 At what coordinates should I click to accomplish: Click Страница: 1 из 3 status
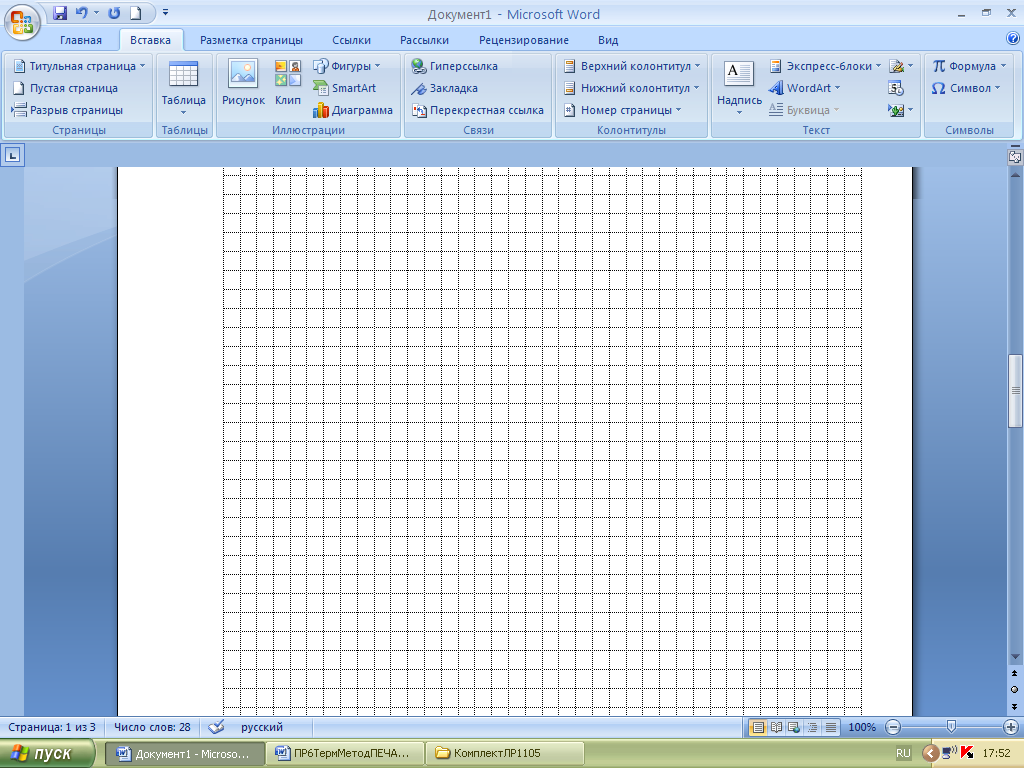point(52,727)
